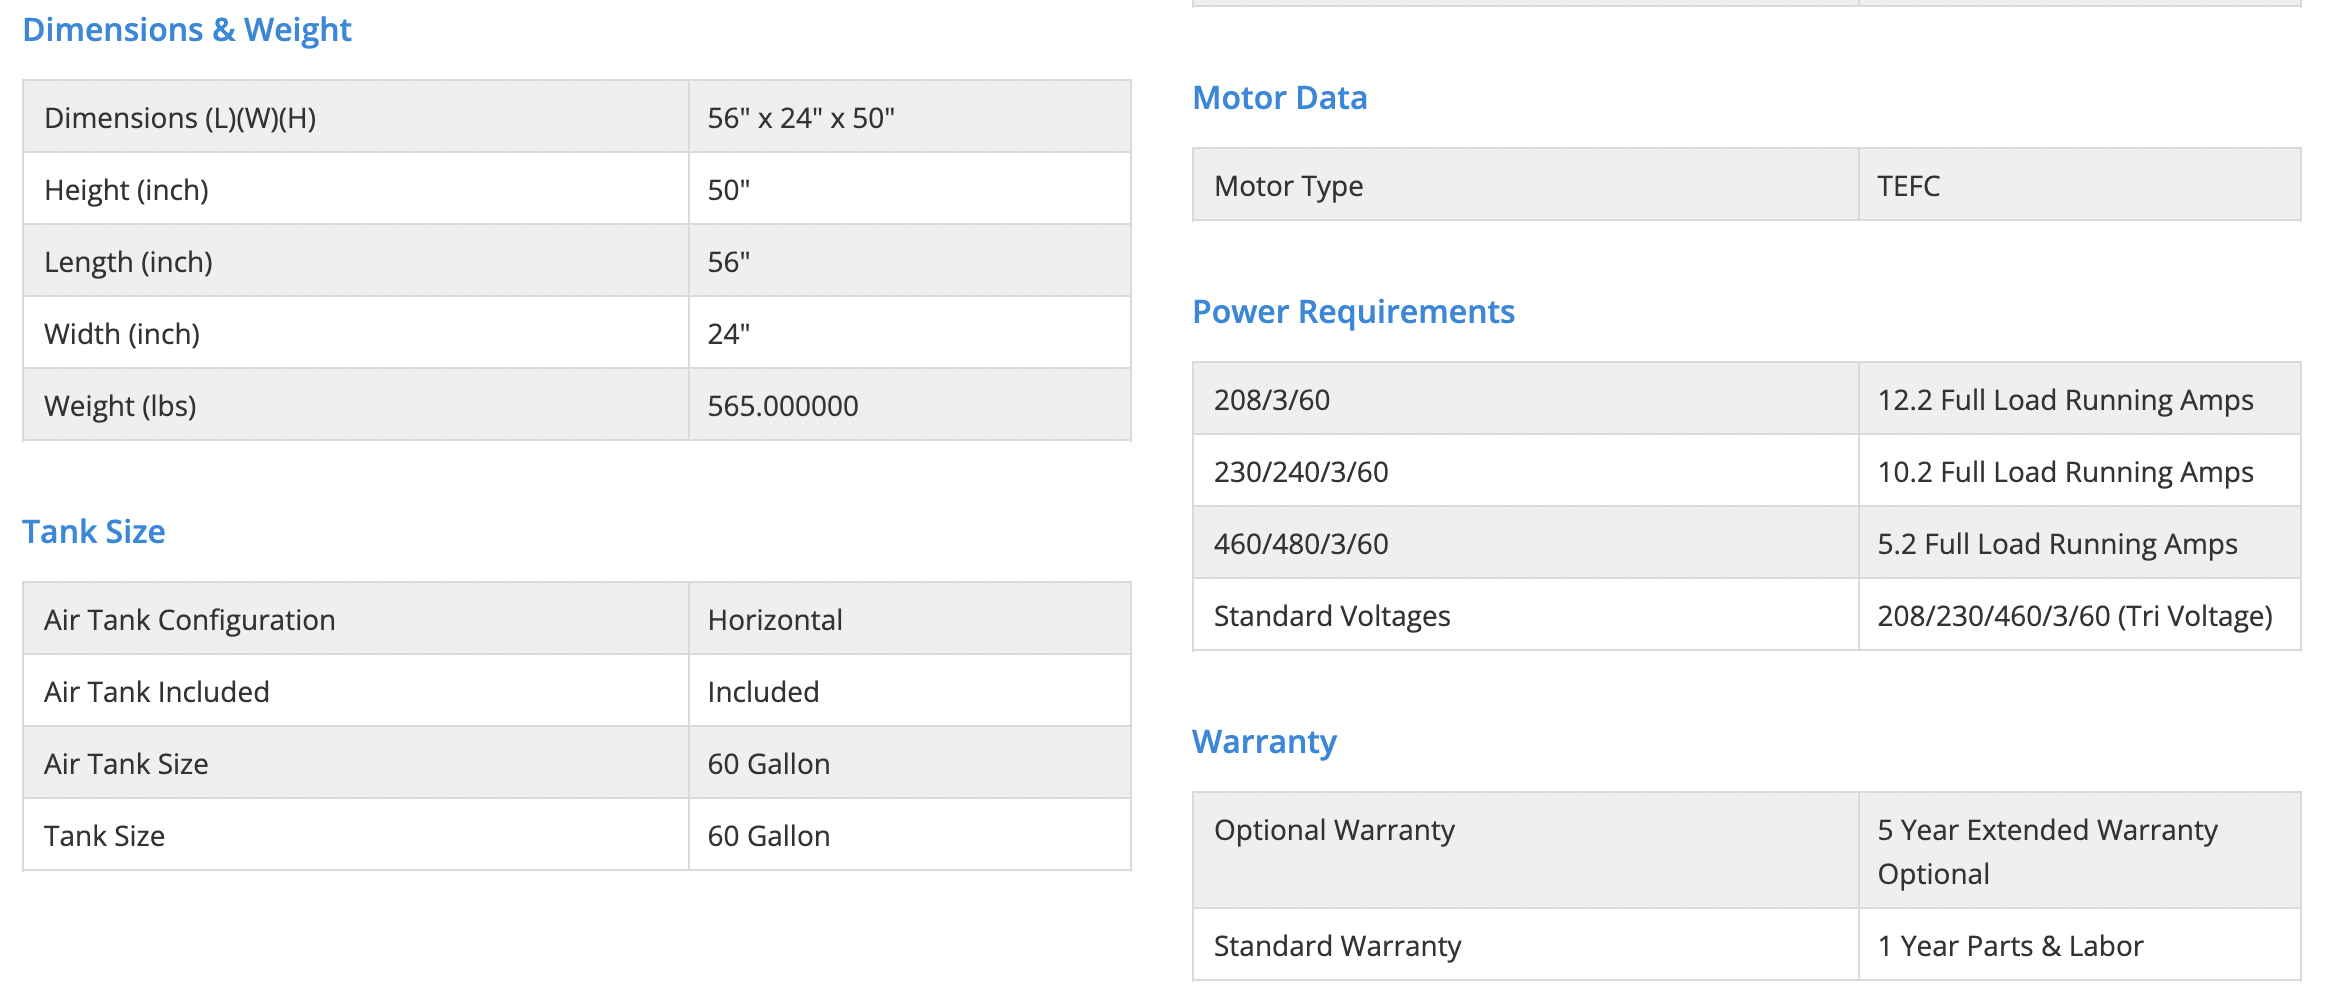The height and width of the screenshot is (1002, 2332).
Task: Click the Motor Data heading
Action: coord(1279,98)
